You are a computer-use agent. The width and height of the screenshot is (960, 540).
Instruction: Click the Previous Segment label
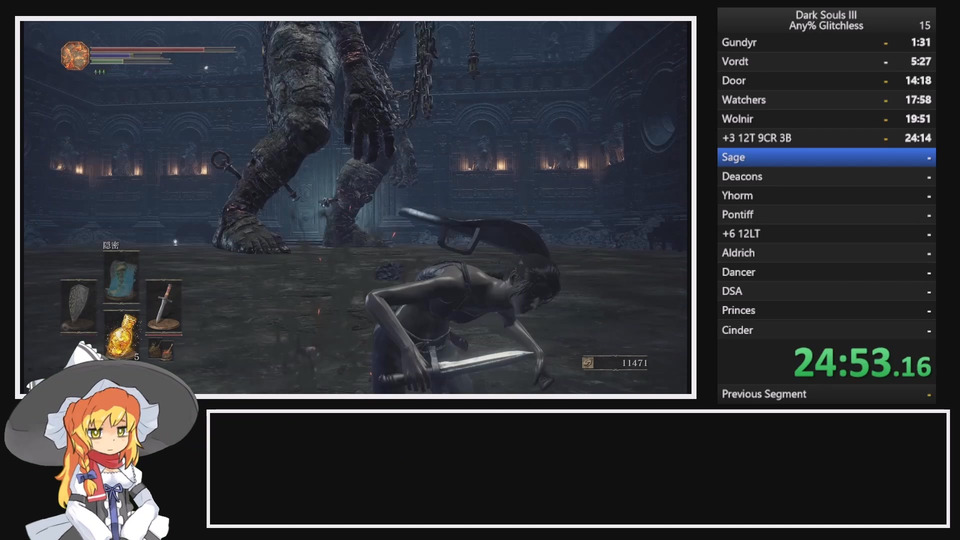coord(763,394)
